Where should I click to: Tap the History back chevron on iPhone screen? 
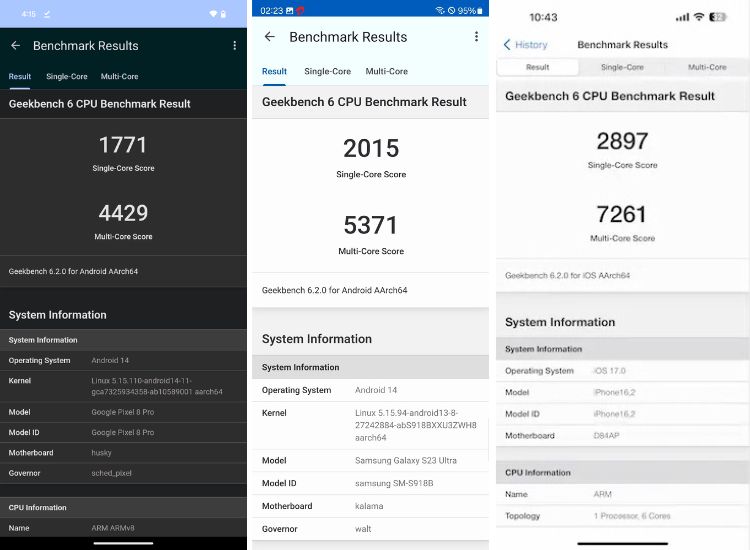tap(507, 44)
